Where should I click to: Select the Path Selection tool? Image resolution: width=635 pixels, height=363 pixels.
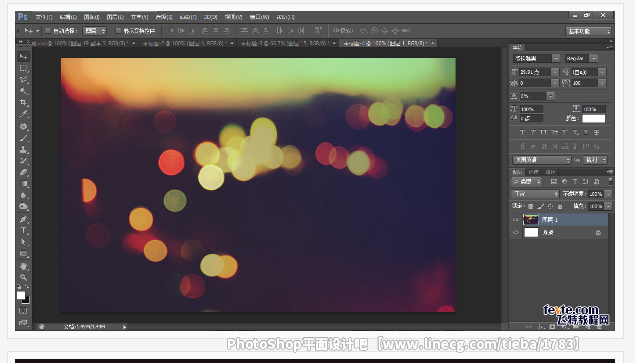[23, 242]
